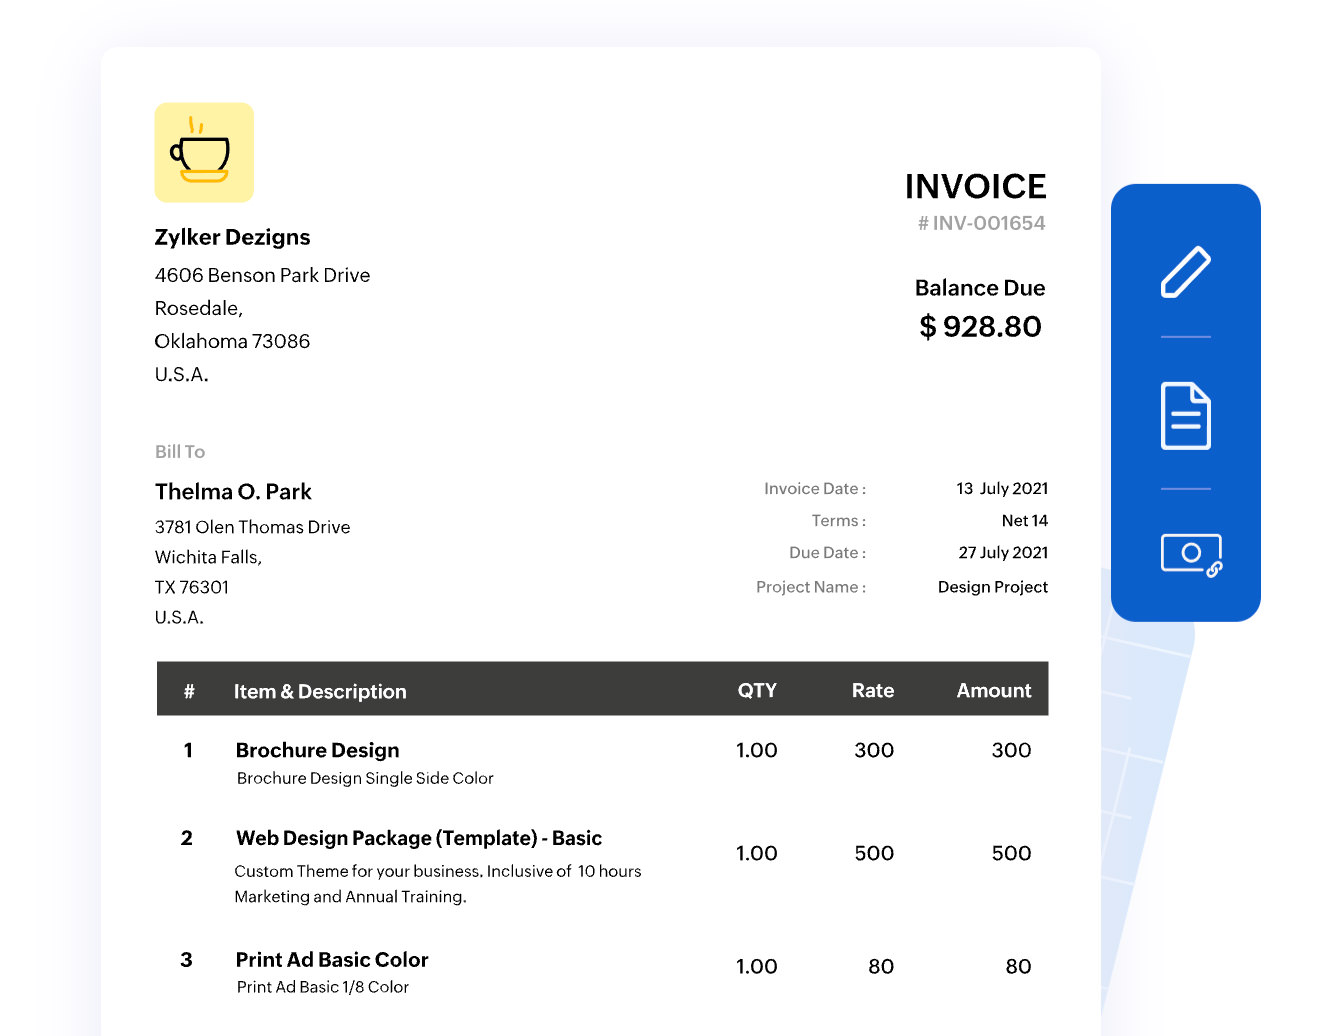Click the payment link icon at sidebar bottom

(x=1190, y=554)
